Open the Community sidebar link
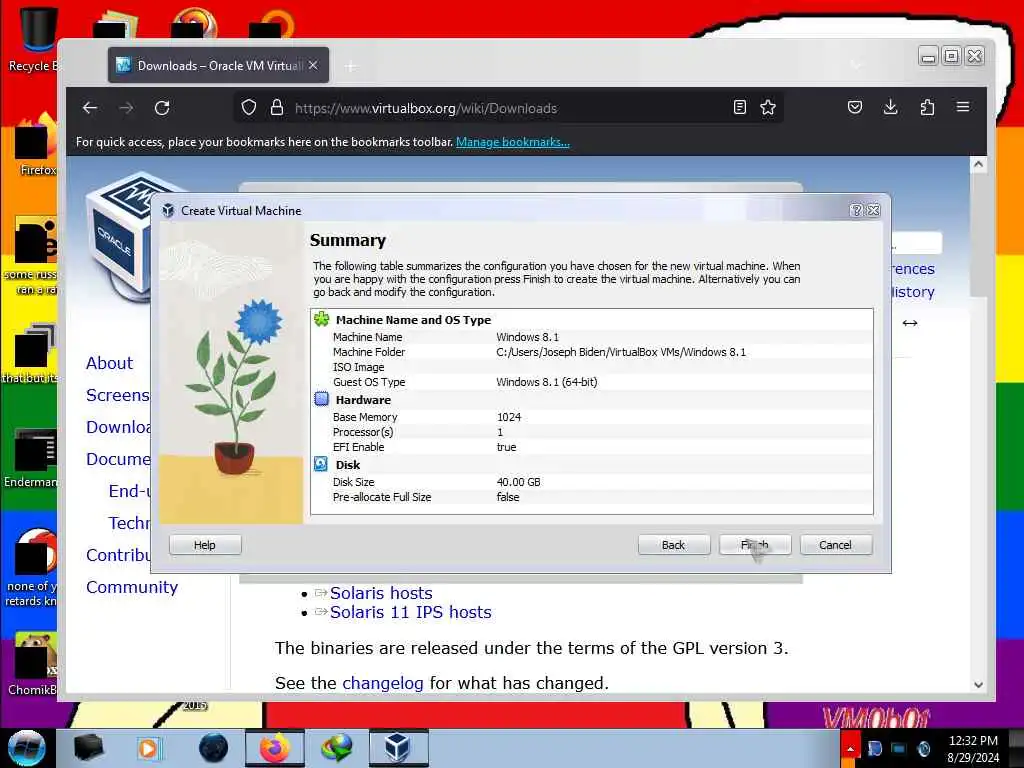 [x=132, y=587]
